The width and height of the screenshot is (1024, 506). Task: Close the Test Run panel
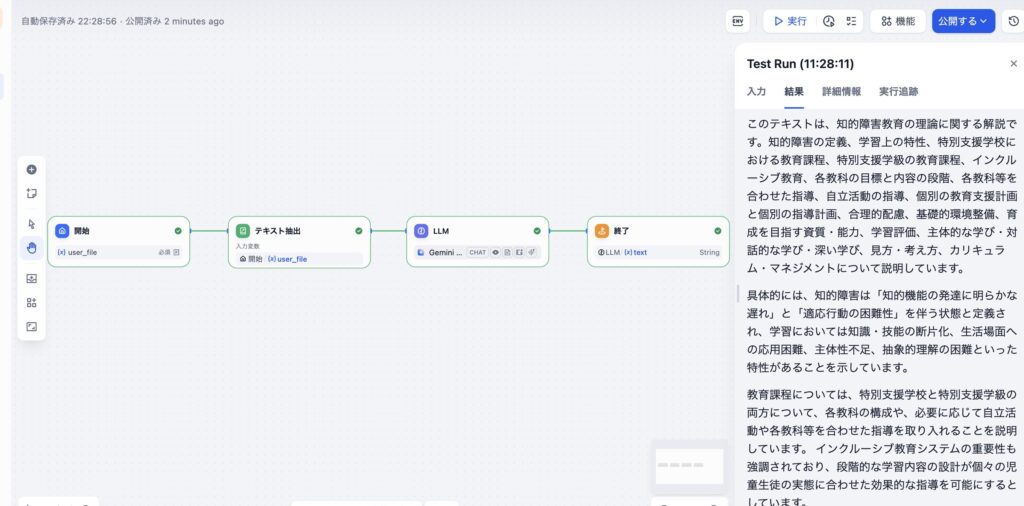pos(1014,64)
